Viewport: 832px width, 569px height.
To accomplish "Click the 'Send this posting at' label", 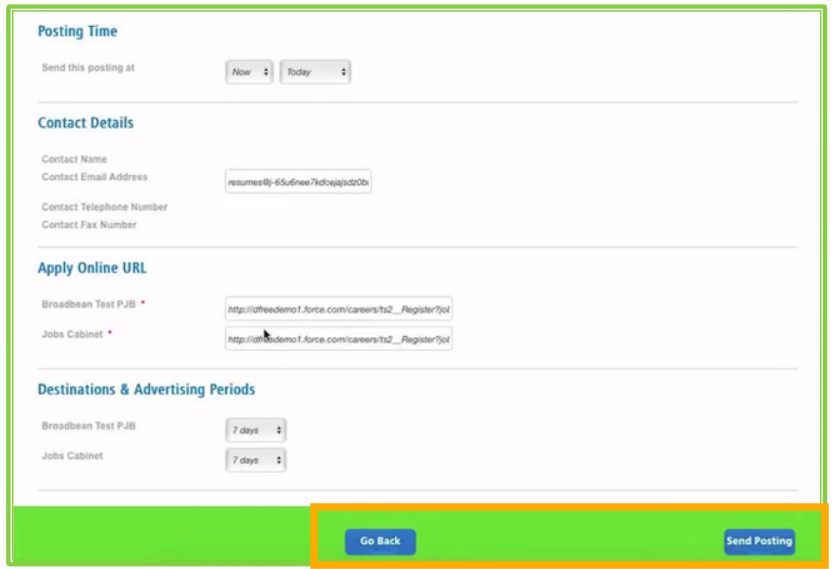I will click(88, 68).
